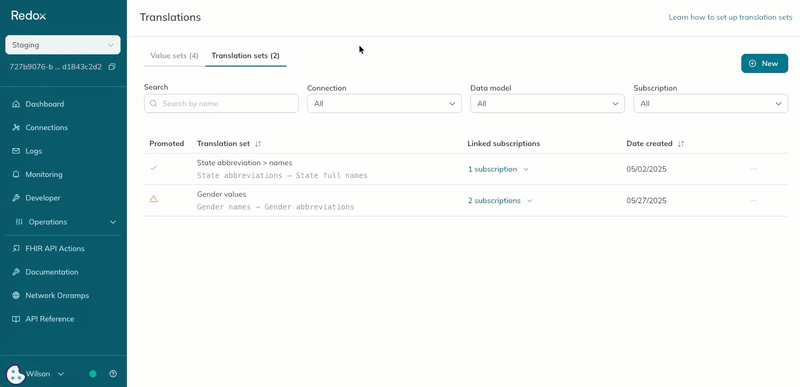The height and width of the screenshot is (387, 800).
Task: Open the Data model filter dropdown
Action: point(547,104)
